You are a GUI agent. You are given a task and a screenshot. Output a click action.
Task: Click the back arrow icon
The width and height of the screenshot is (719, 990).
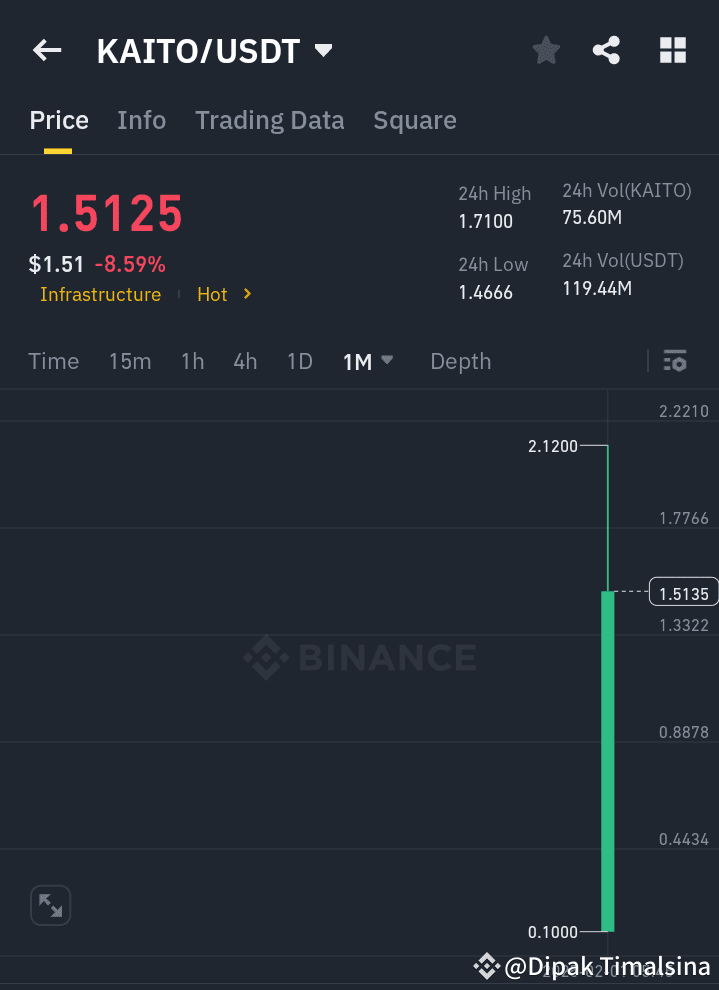[x=46, y=49]
